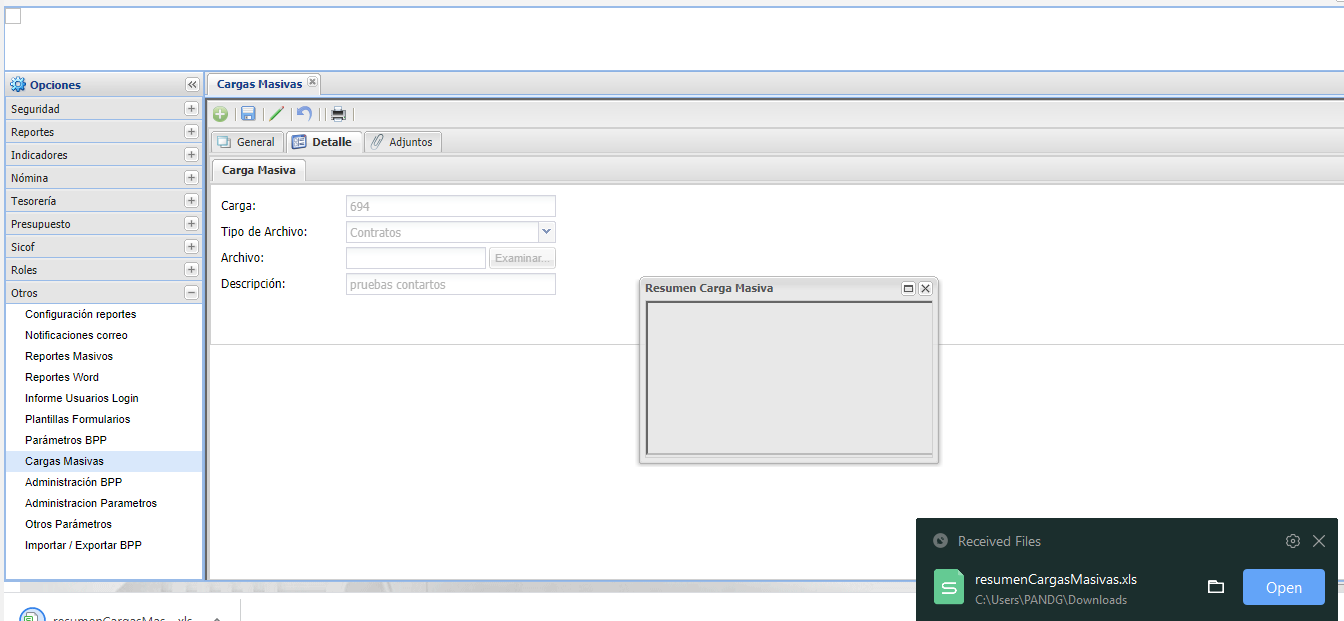The height and width of the screenshot is (621, 1344).
Task: Click the printer icon in toolbar
Action: (339, 114)
